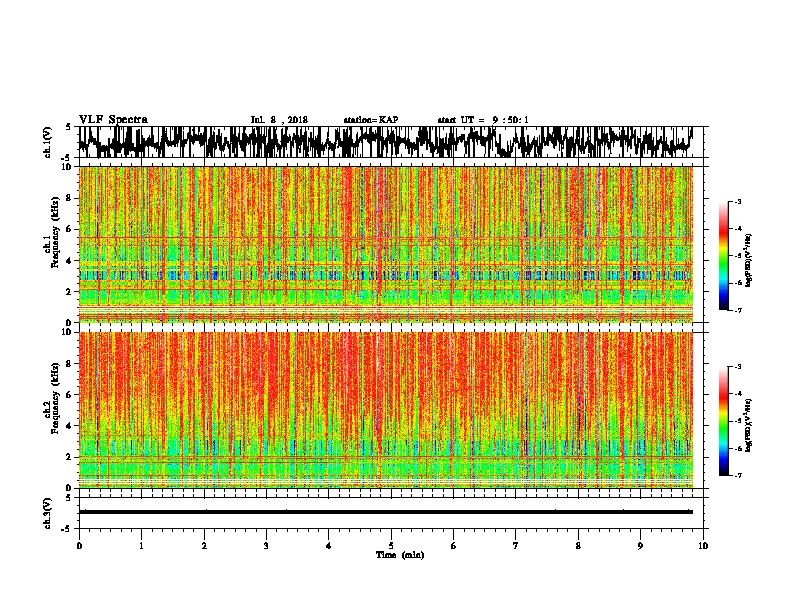Click the '-3' label on ch.1 colorbar

(737, 201)
